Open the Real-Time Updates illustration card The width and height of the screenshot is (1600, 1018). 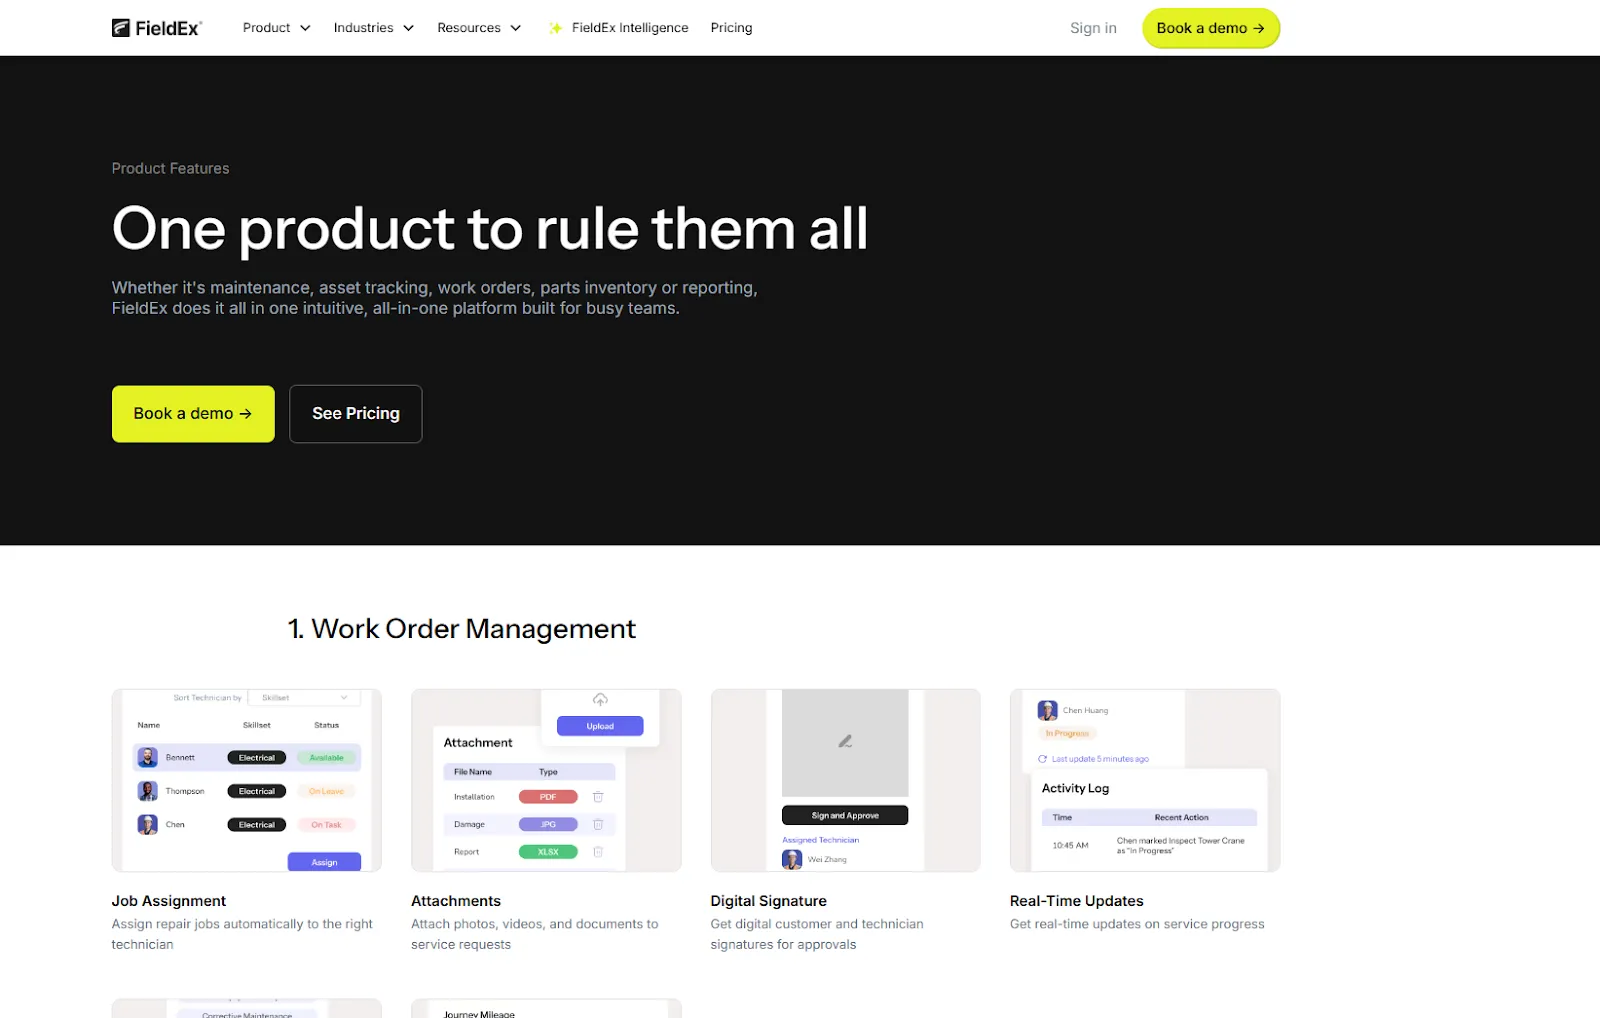tap(1145, 780)
